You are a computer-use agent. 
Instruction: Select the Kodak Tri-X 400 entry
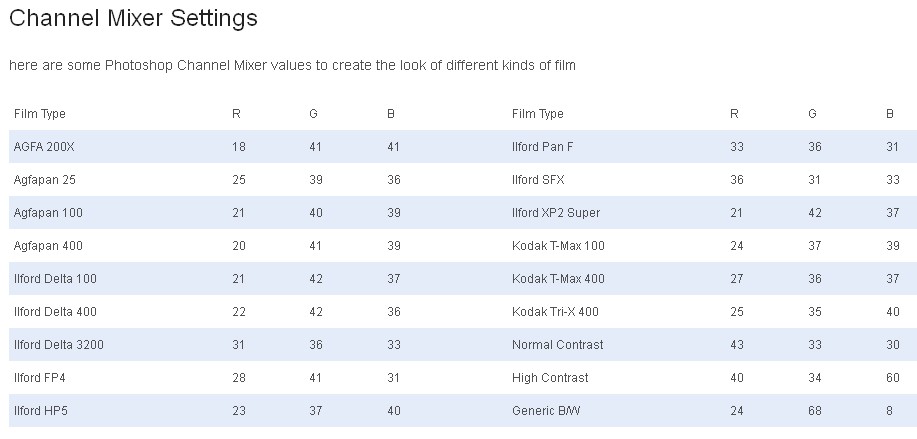pos(555,312)
